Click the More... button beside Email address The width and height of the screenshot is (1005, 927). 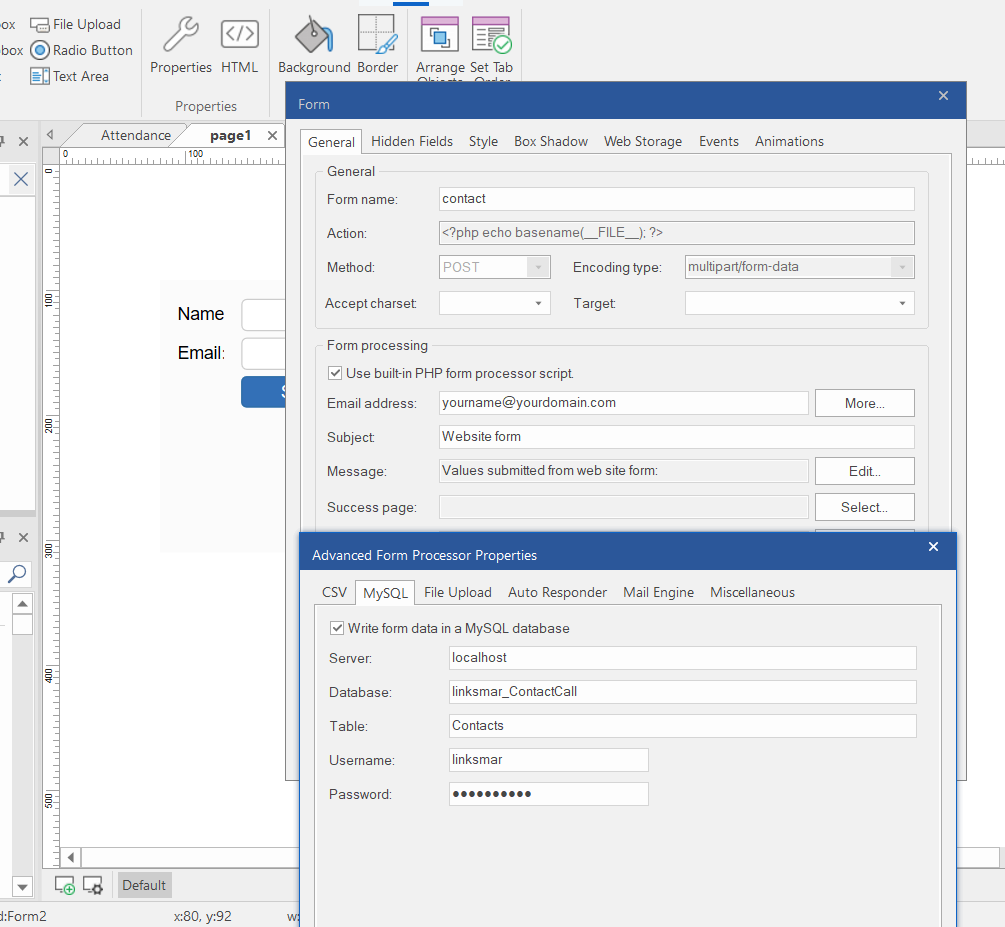click(864, 403)
